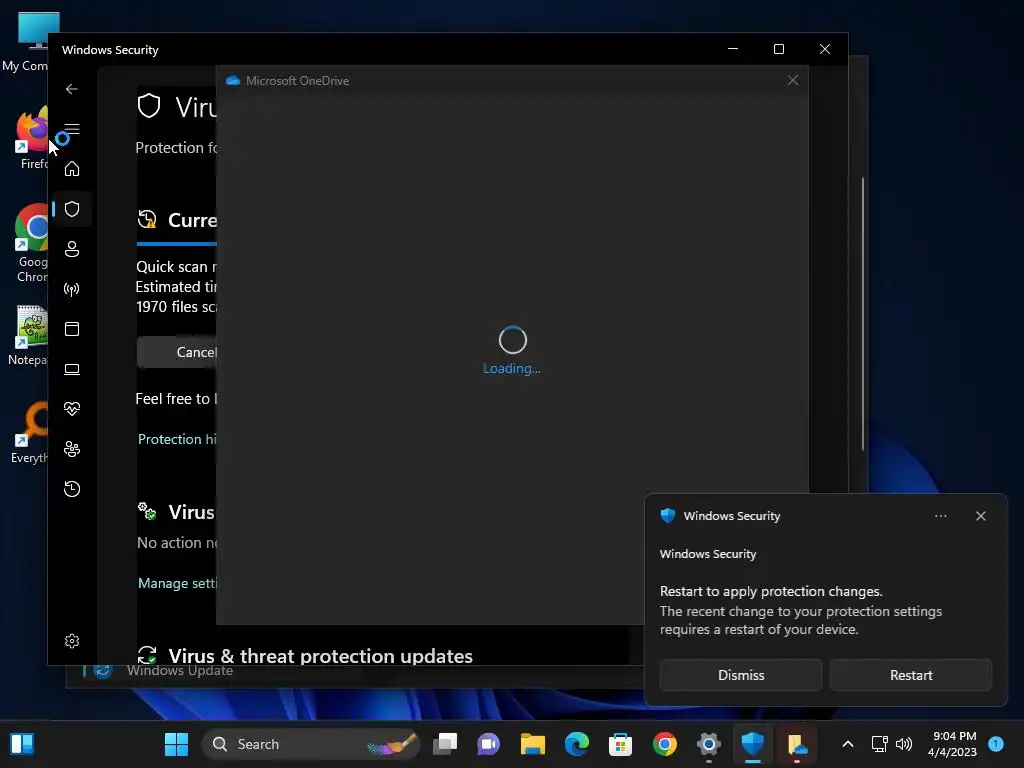Open Home in Windows Security sidebar
This screenshot has height=768, width=1024.
pos(72,168)
